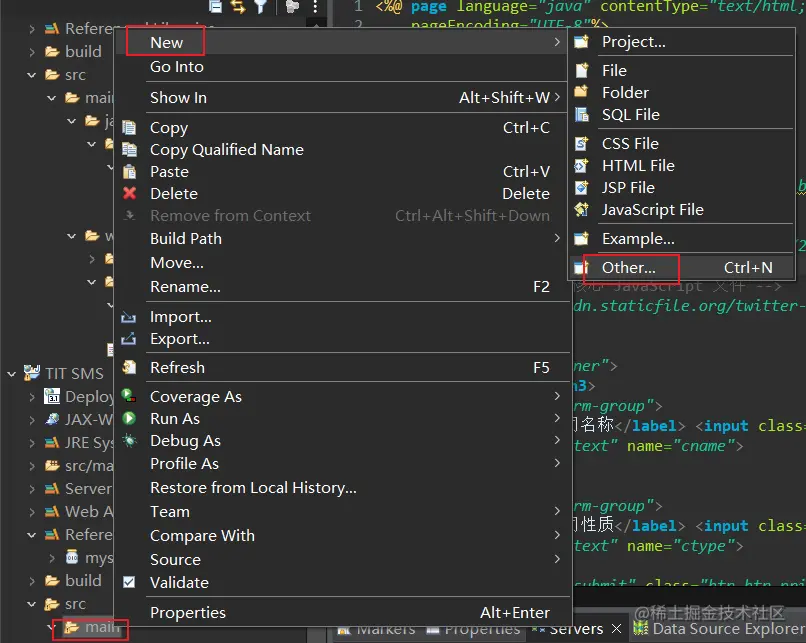Image resolution: width=806 pixels, height=643 pixels.
Task: Open the Profile As submenu
Action: point(342,464)
